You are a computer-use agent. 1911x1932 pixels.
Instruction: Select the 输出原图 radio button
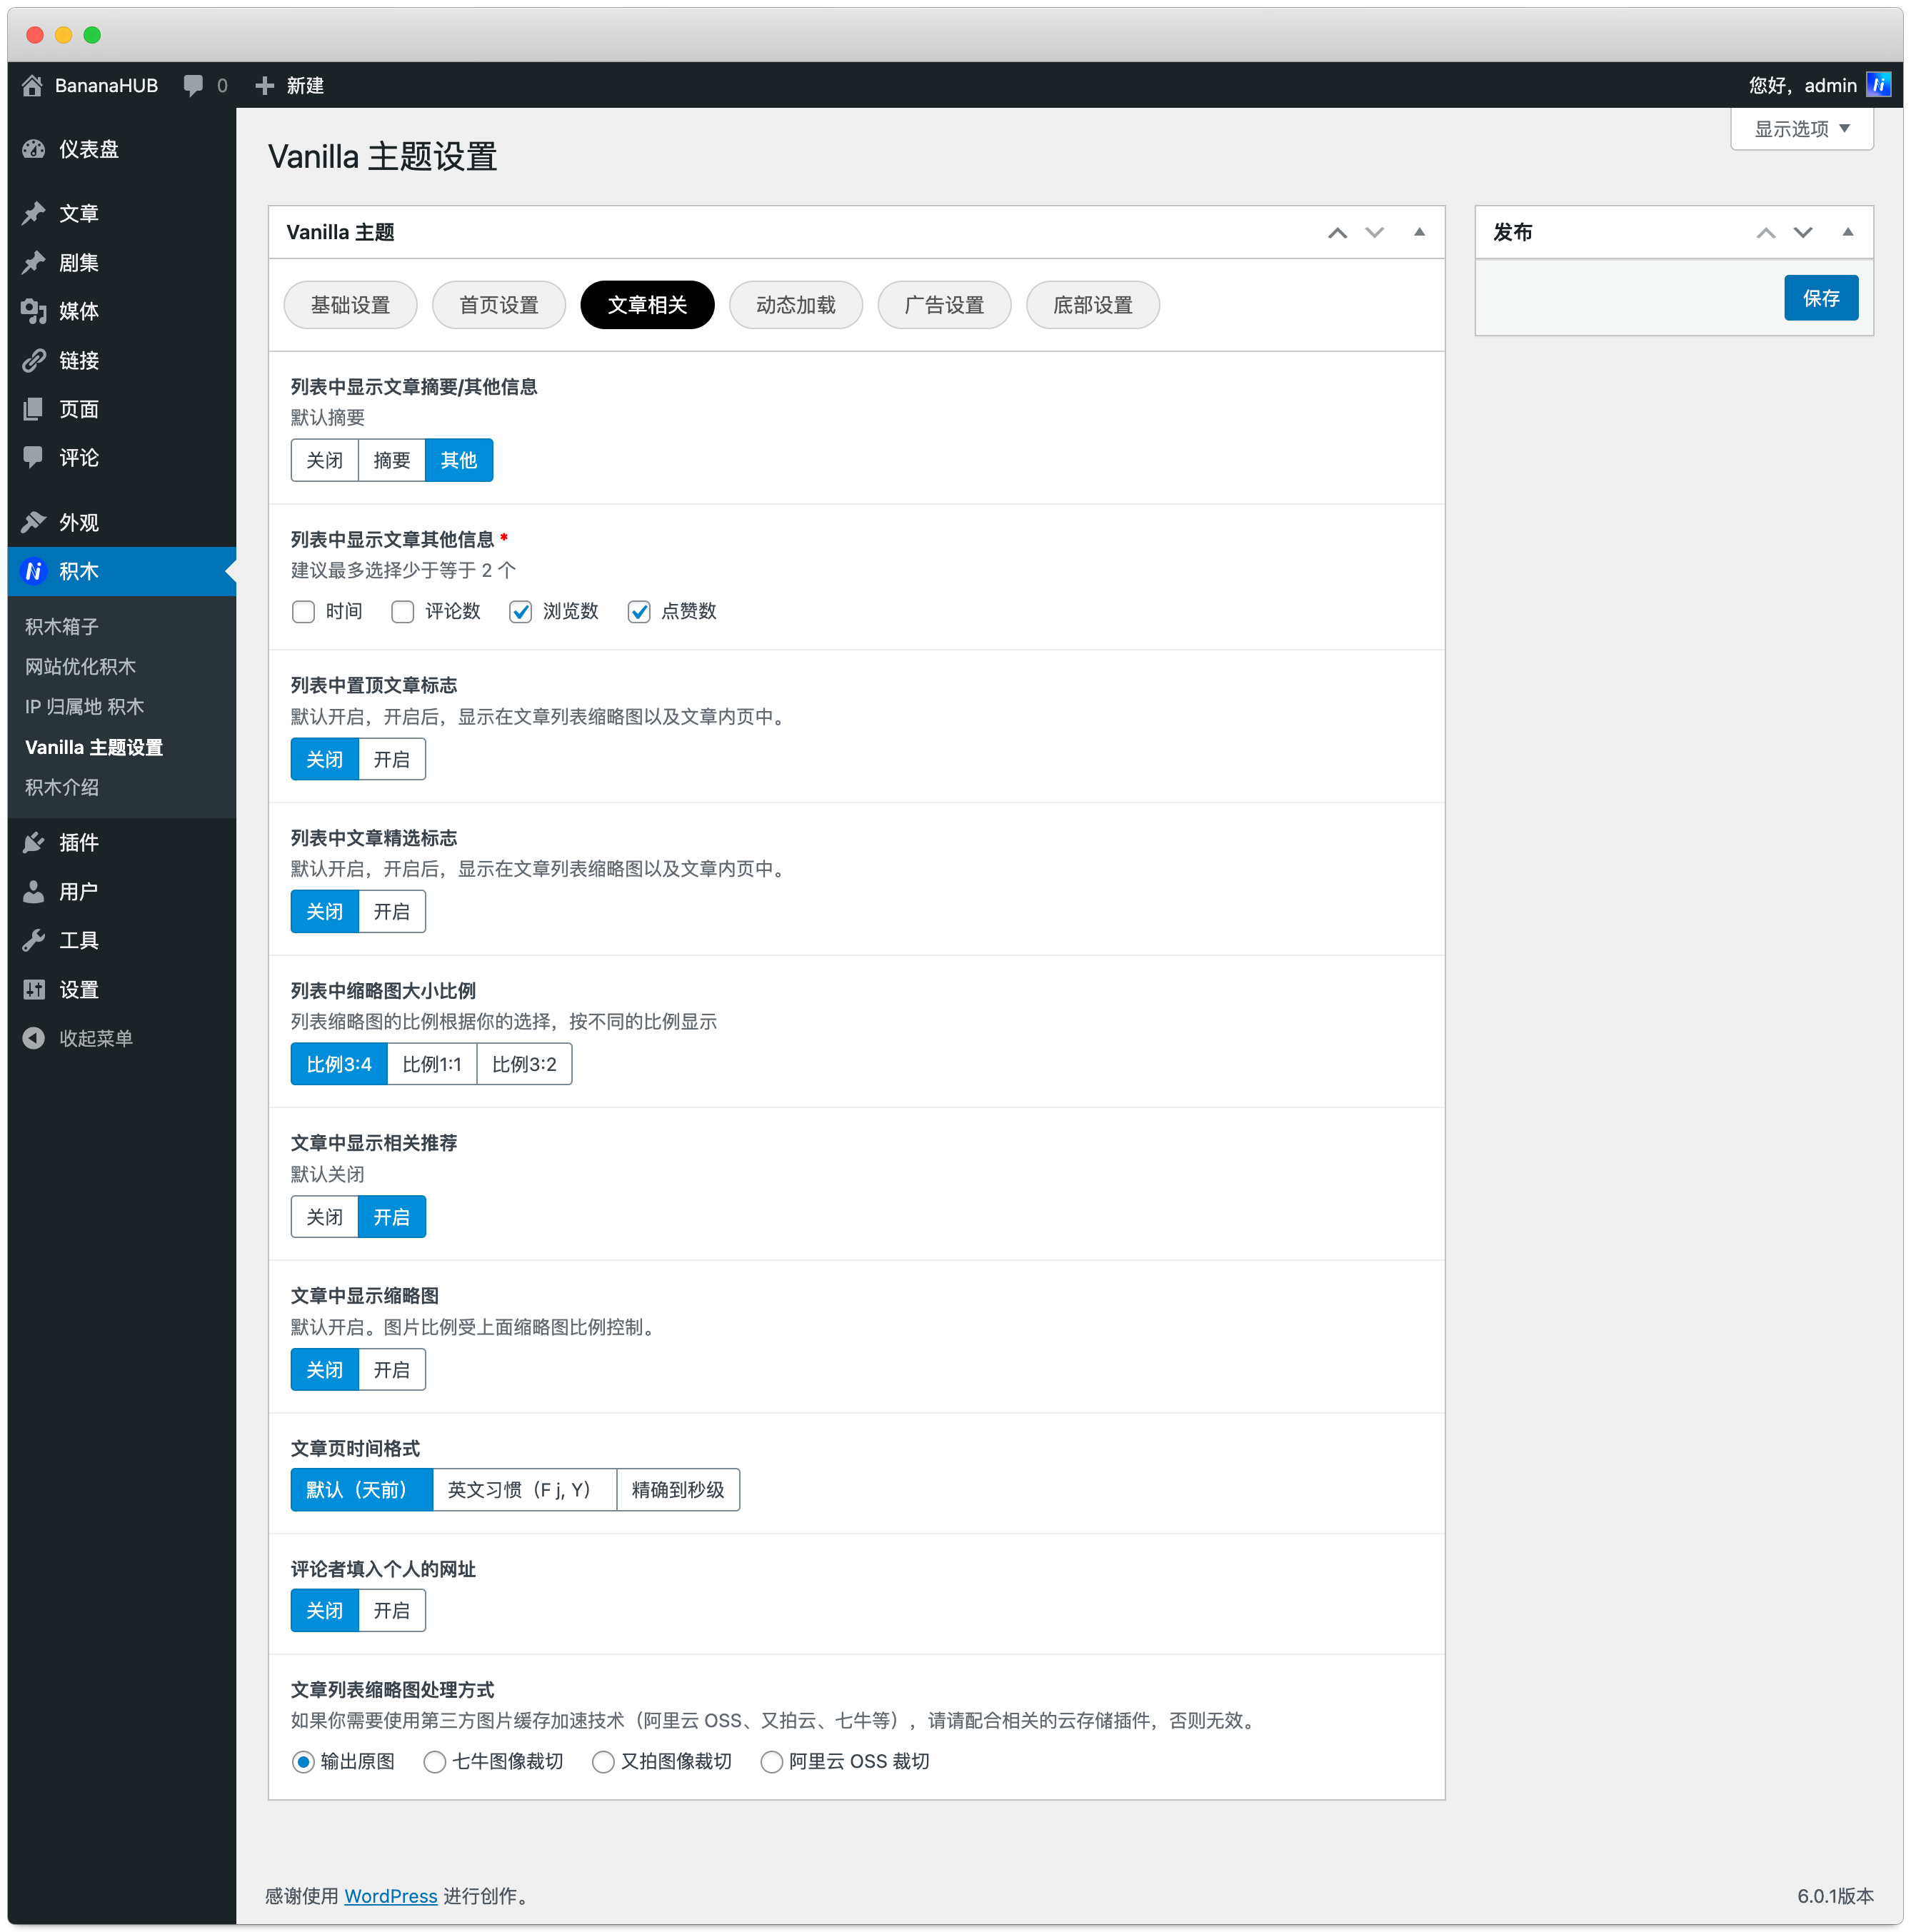pyautogui.click(x=303, y=1762)
